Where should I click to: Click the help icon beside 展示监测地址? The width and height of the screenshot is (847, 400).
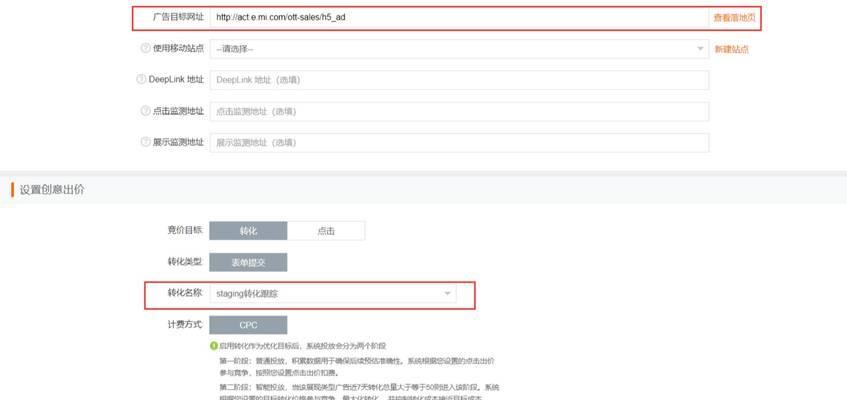pos(145,142)
